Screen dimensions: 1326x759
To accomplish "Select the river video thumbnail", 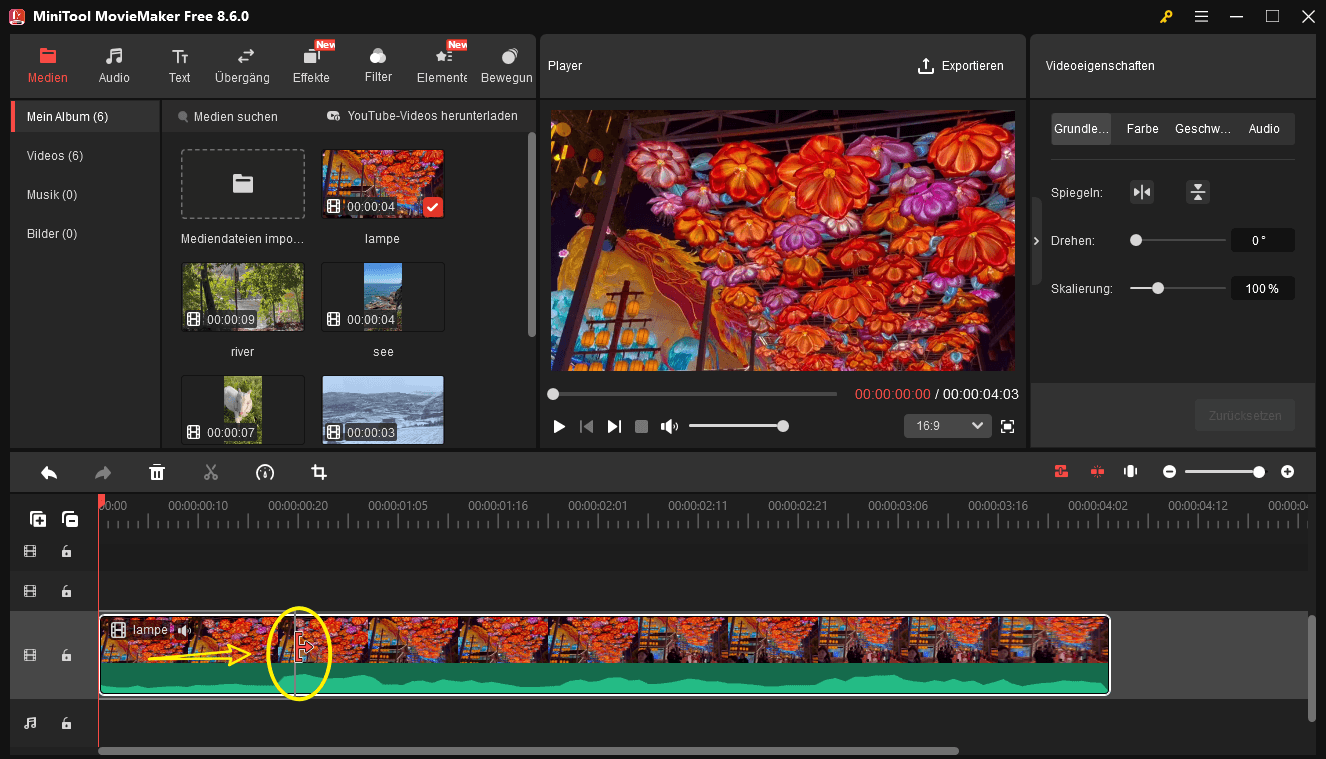I will (x=242, y=296).
